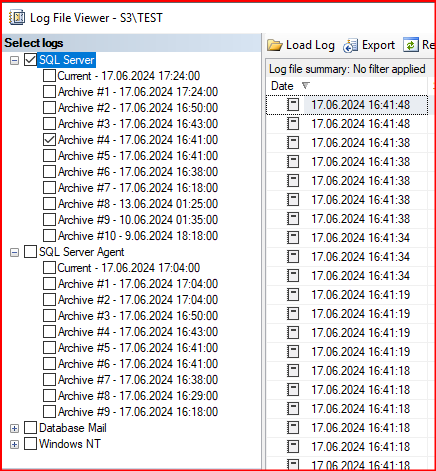Select Agent Archive #8 16:29:00 item
Viewport: 436px width, 471px height.
point(138,396)
